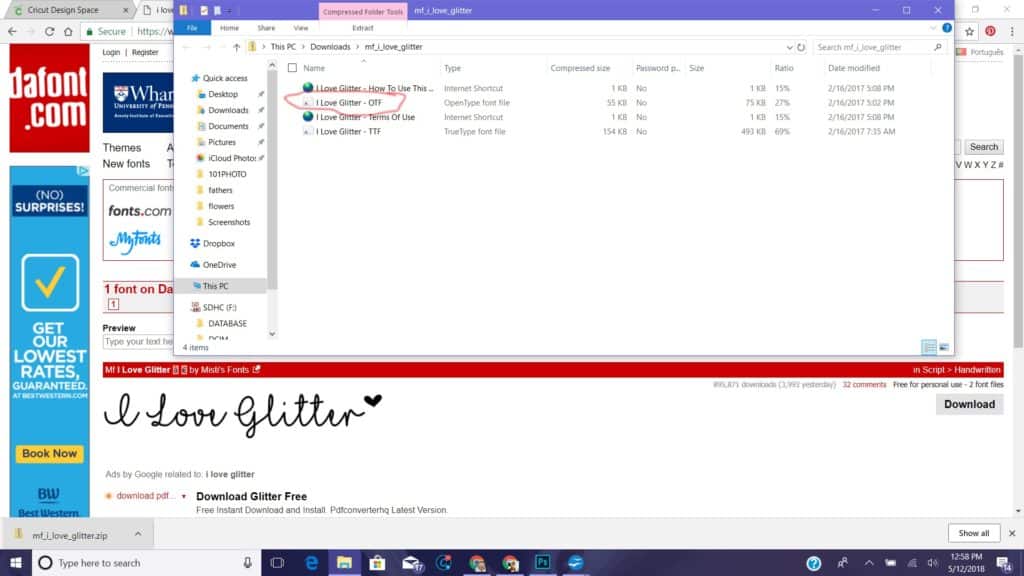
Task: Click the Register link on dafont
Action: click(145, 52)
